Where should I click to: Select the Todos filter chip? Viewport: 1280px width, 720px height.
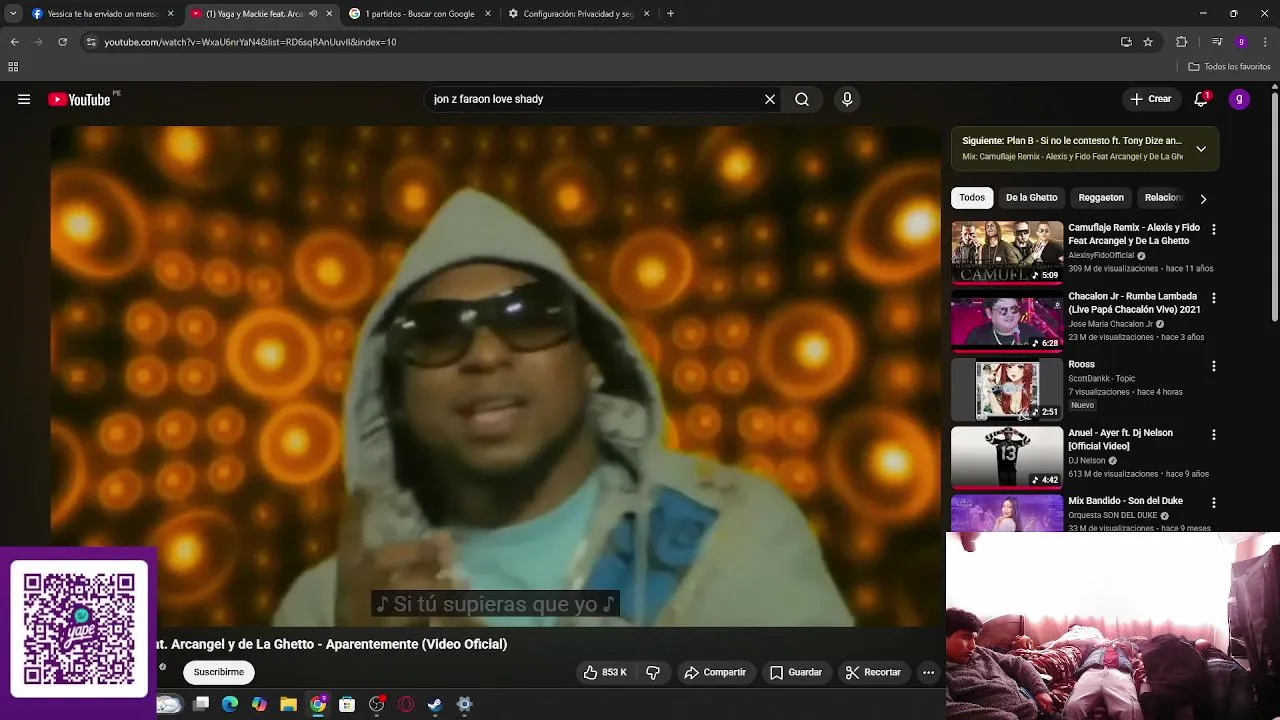pyautogui.click(x=972, y=198)
